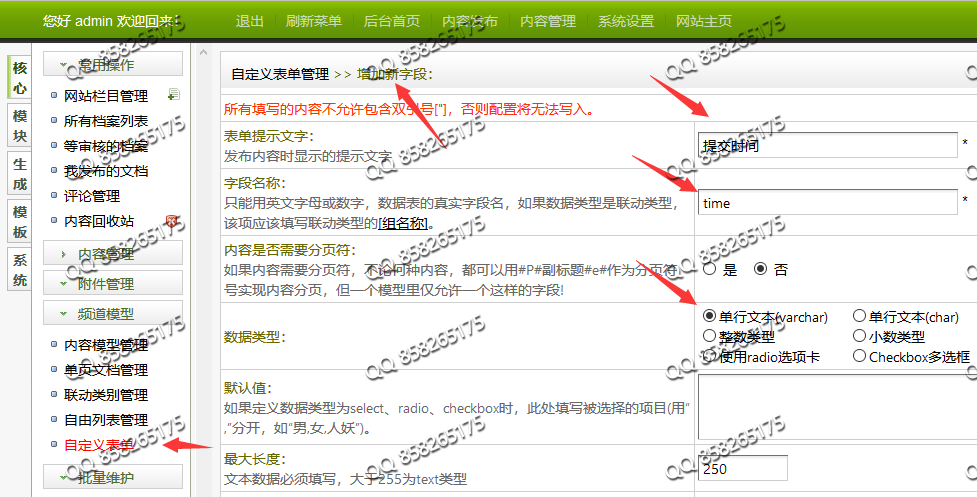Choose 小数类型 data type
Viewport: 977px width, 497px height.
pos(859,336)
